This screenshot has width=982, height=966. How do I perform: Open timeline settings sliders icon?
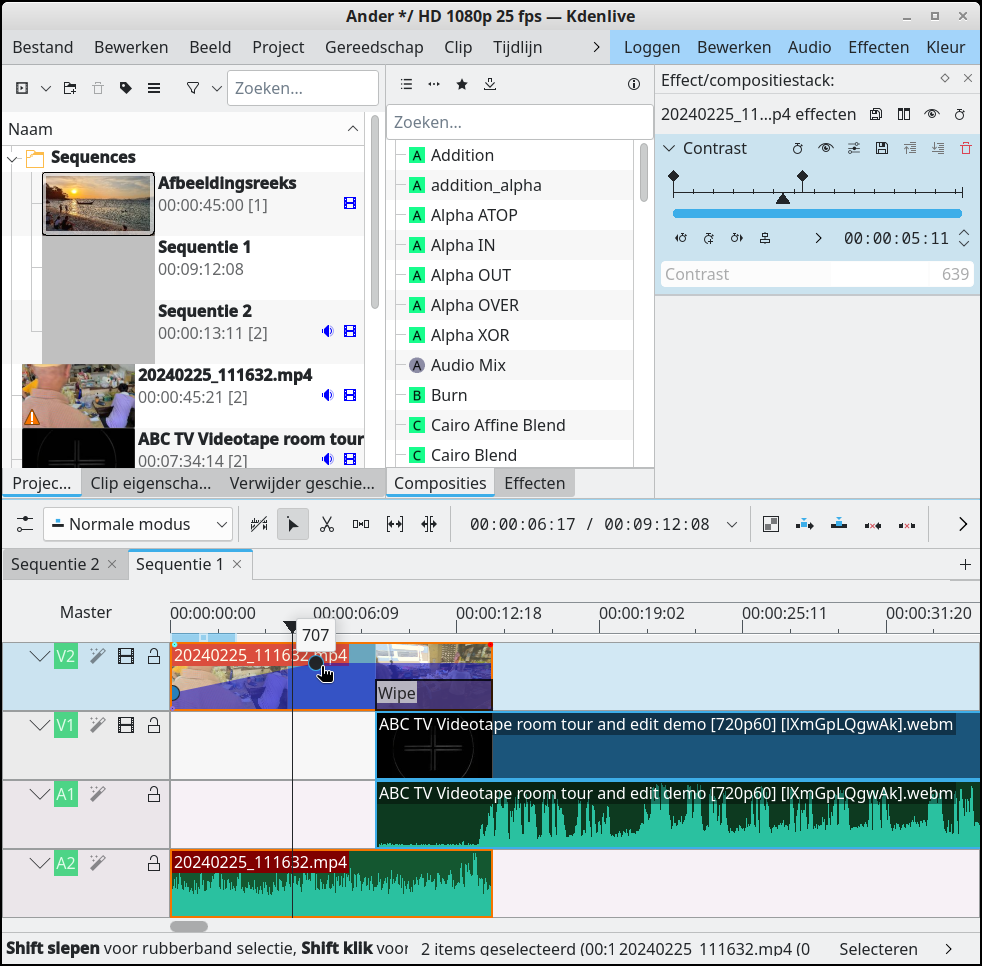coord(24,524)
